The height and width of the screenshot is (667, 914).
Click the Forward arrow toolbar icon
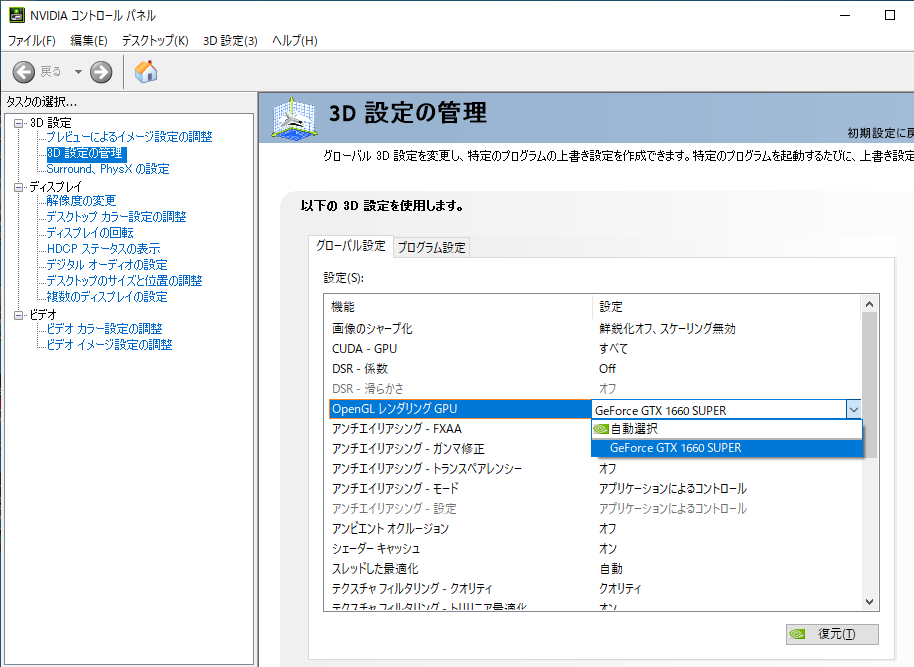click(x=101, y=72)
